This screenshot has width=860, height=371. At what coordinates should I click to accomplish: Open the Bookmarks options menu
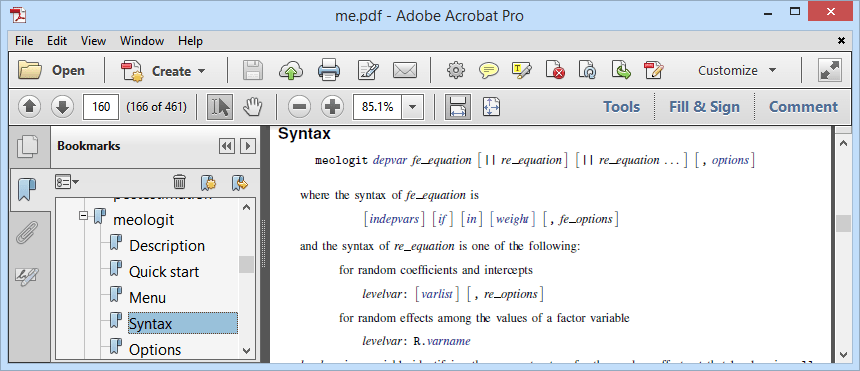click(x=67, y=182)
